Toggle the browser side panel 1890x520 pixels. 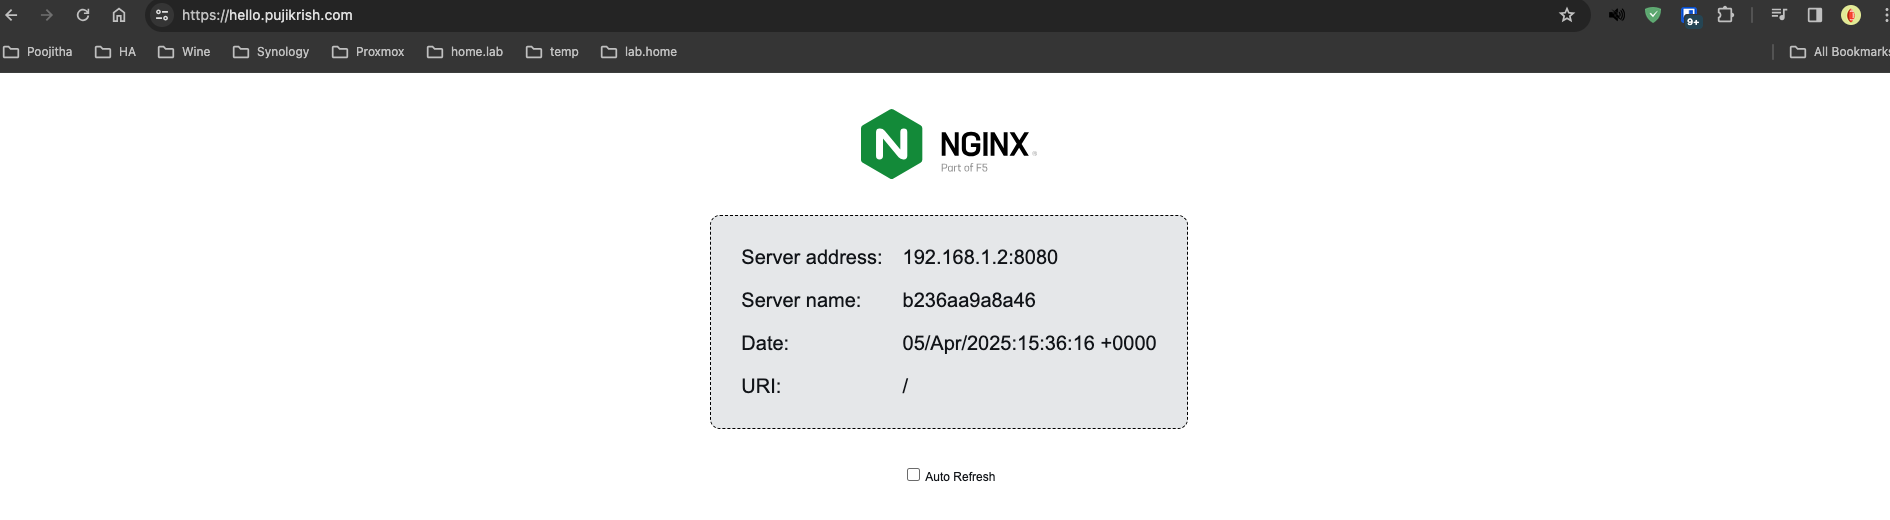coord(1815,15)
